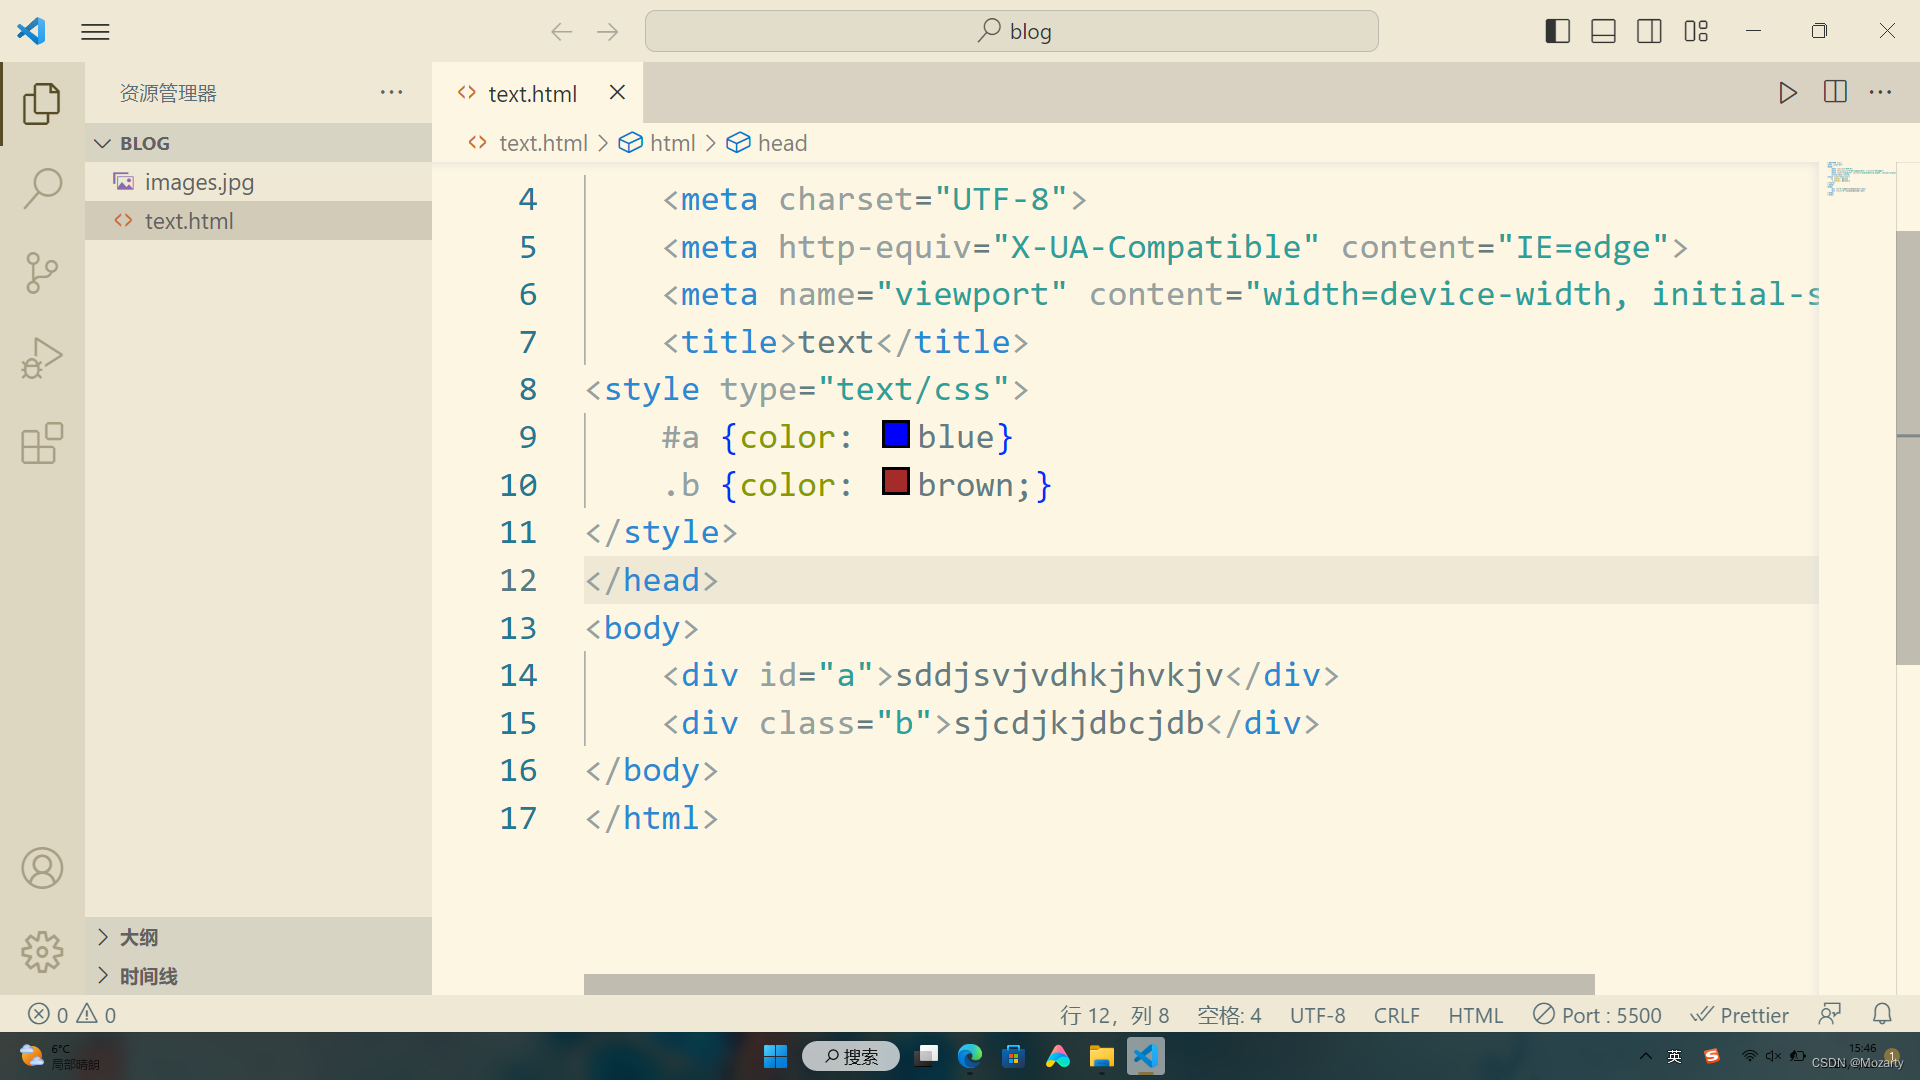Open images.jpg in the explorer
Image resolution: width=1920 pixels, height=1080 pixels.
pos(258,182)
